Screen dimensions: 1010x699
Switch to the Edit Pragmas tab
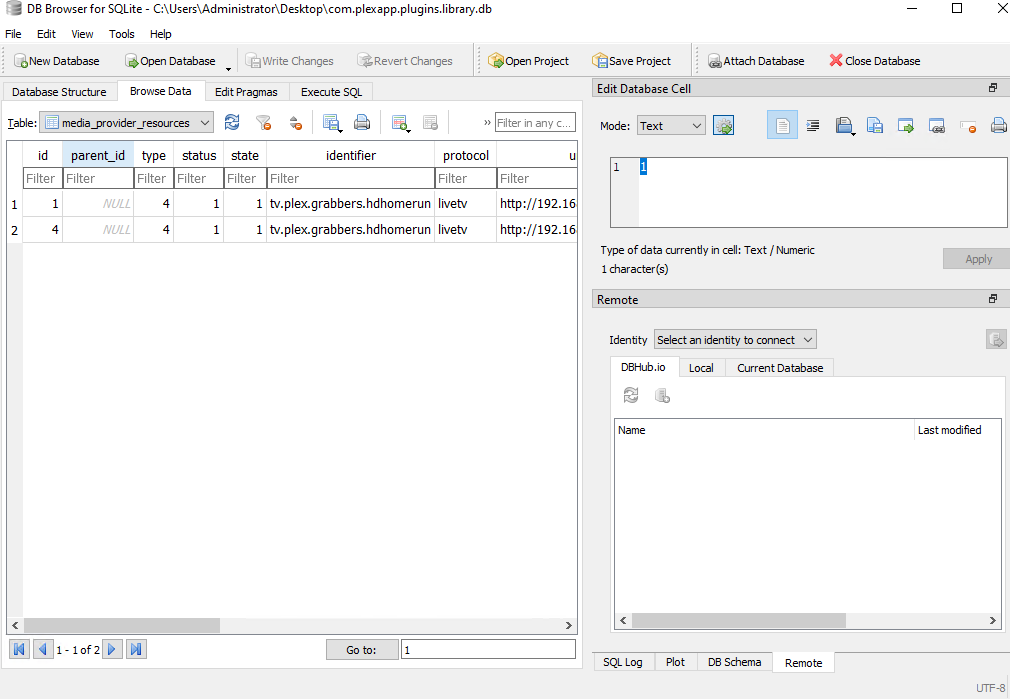pyautogui.click(x=246, y=91)
